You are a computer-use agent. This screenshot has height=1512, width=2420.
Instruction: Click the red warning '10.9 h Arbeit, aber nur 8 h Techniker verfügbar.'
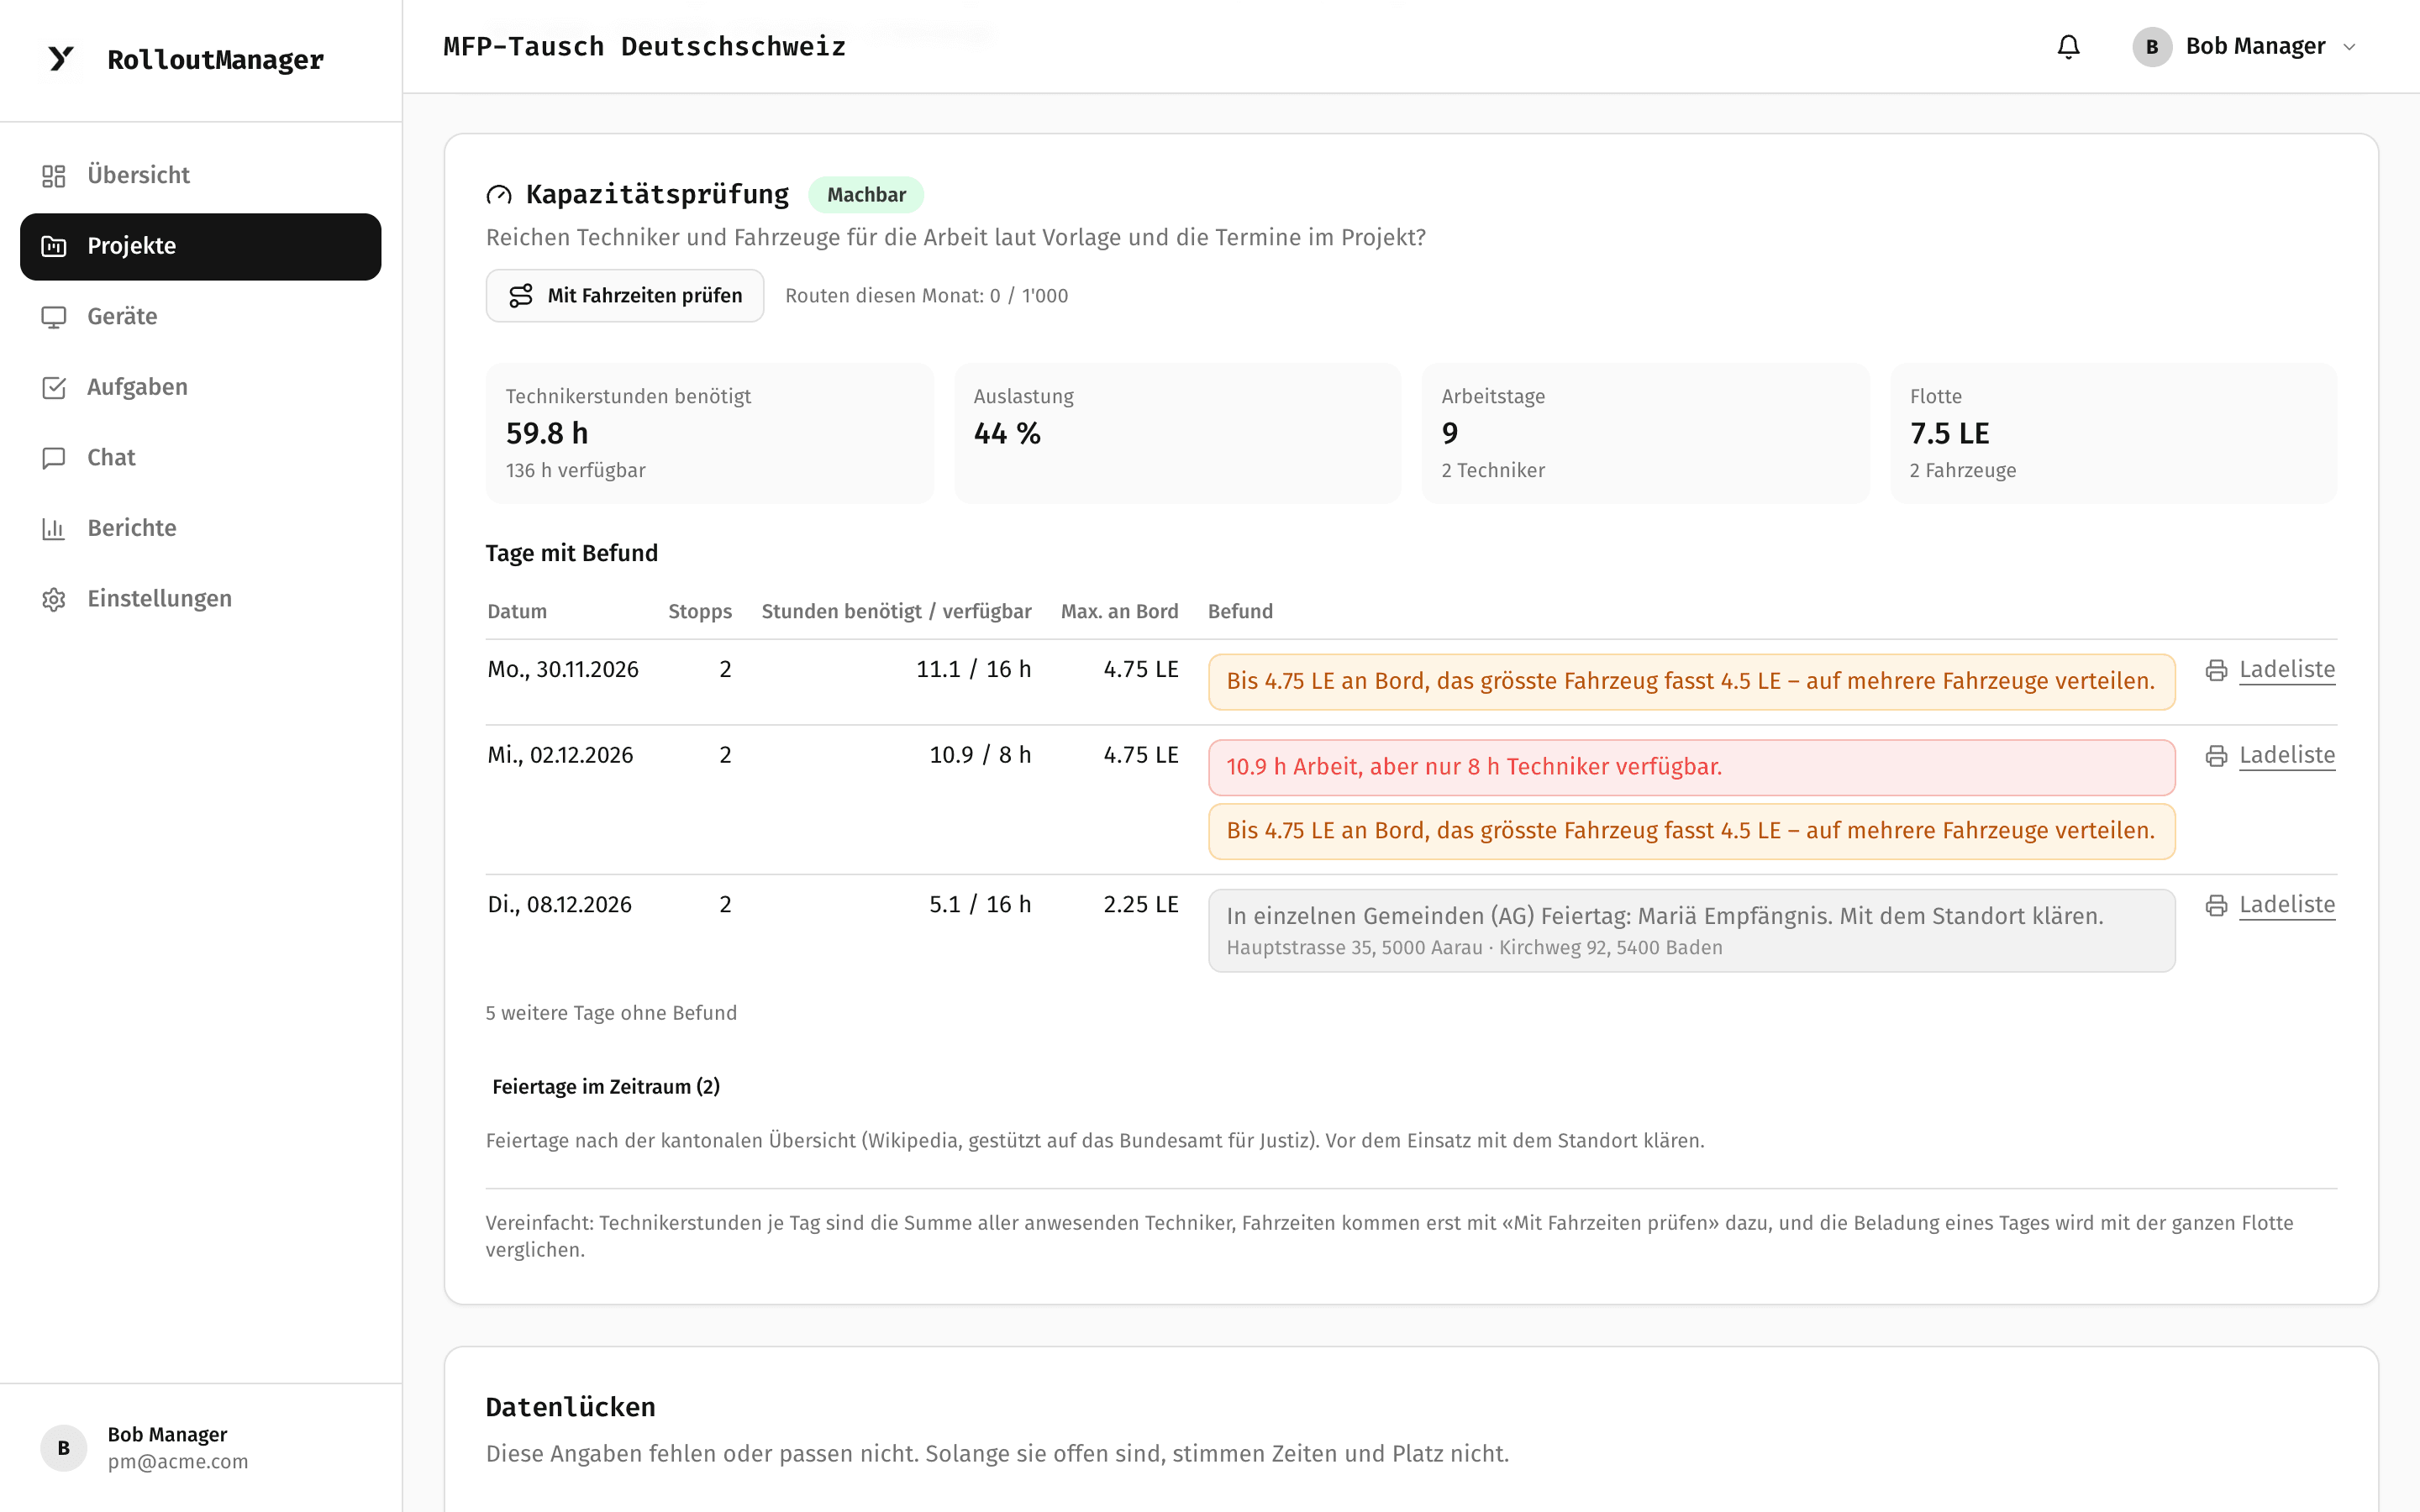click(x=1691, y=768)
